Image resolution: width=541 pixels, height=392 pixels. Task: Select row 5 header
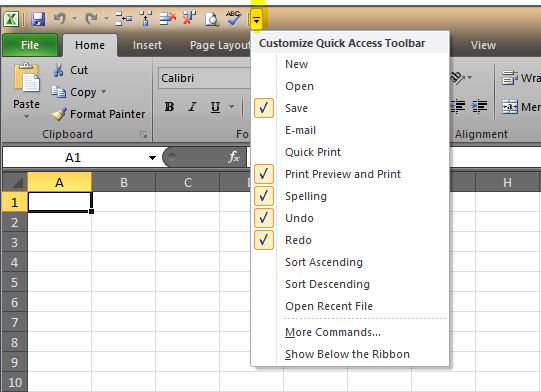pos(14,282)
